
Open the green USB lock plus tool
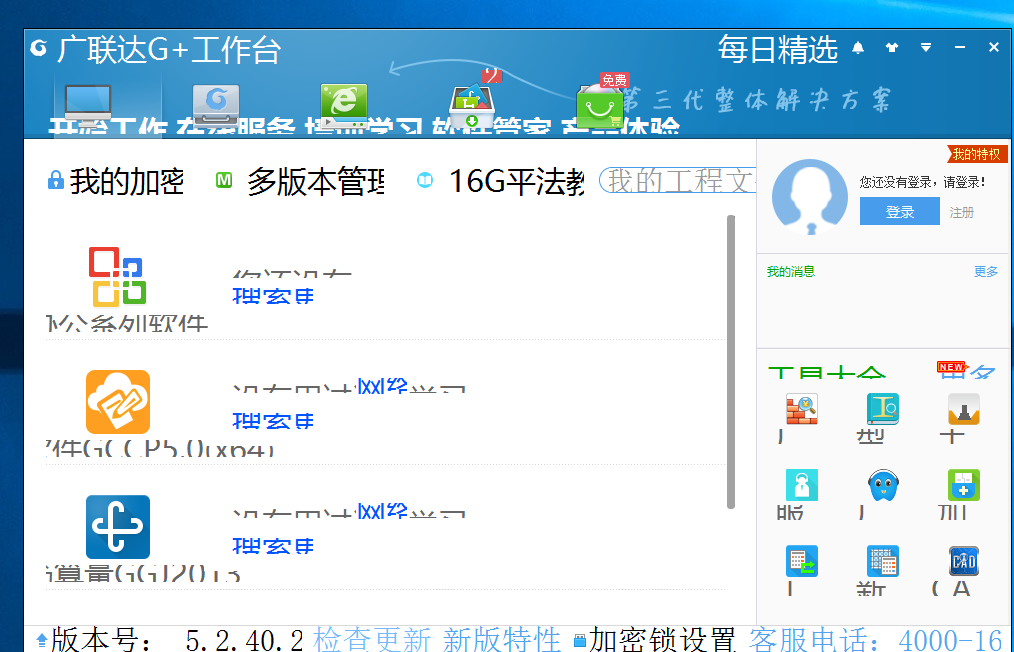pyautogui.click(x=964, y=485)
